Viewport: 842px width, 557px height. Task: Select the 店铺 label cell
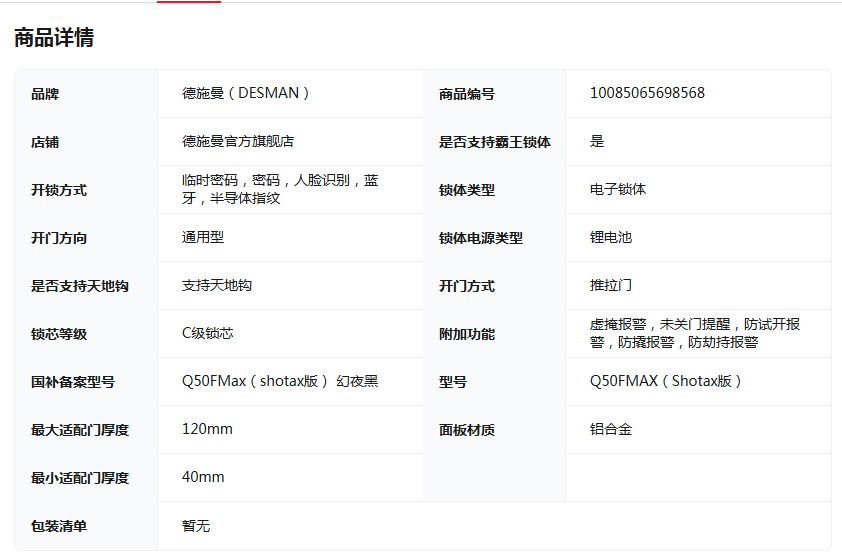(x=45, y=142)
